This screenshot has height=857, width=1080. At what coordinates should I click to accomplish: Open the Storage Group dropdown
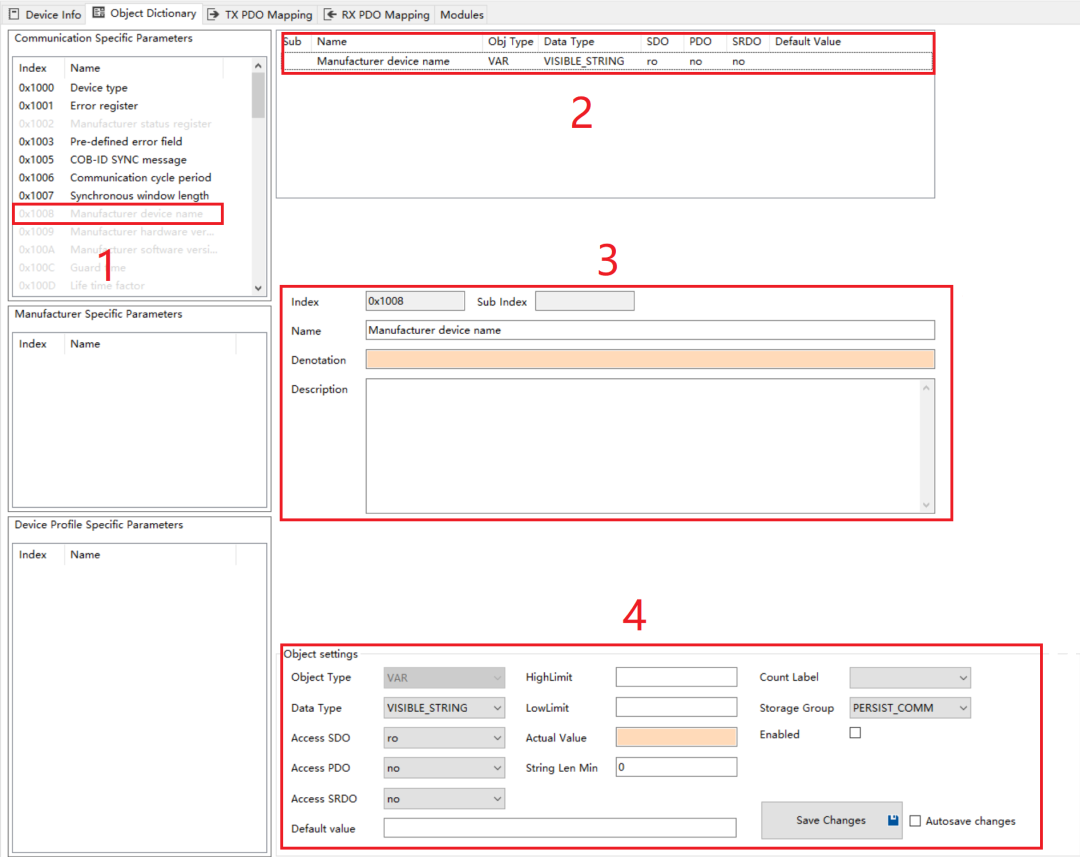909,708
